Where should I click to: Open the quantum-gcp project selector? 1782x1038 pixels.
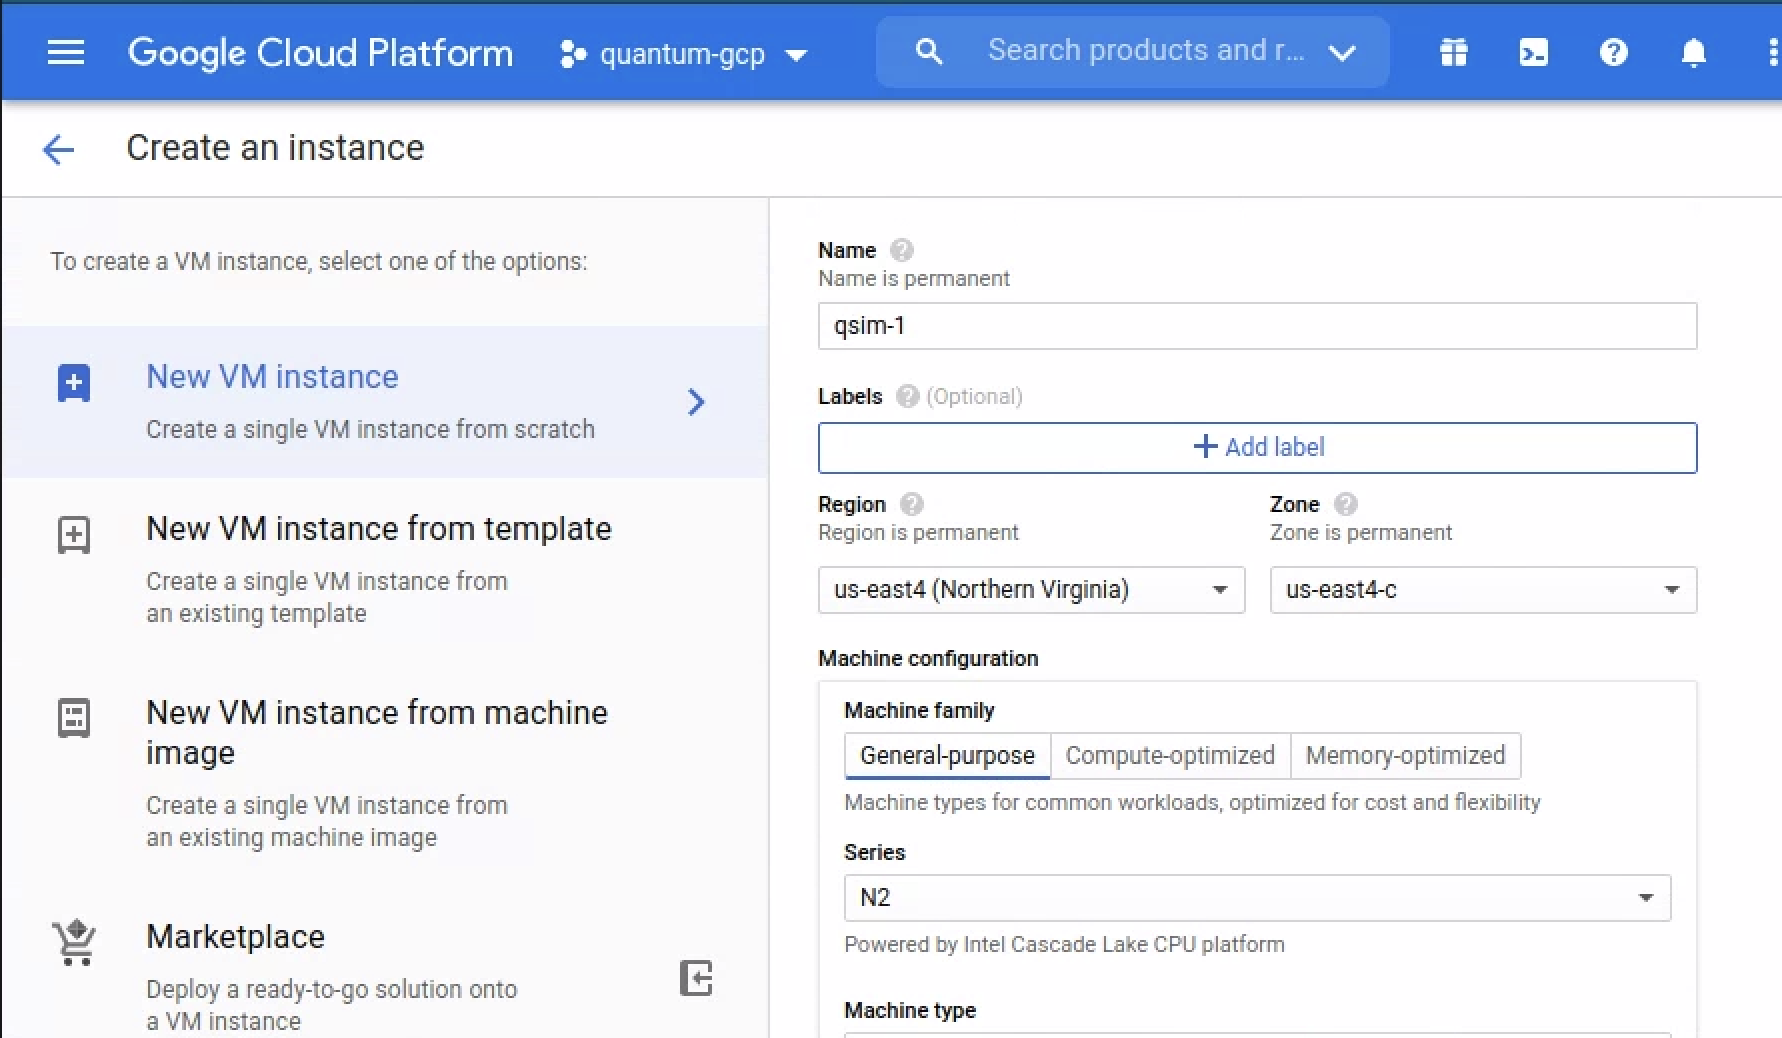click(x=684, y=54)
